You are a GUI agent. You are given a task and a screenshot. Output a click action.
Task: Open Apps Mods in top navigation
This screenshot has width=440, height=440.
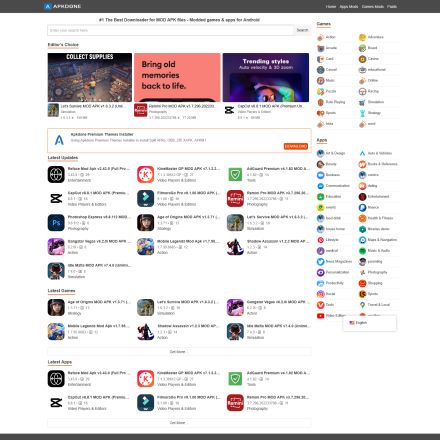coord(349,7)
